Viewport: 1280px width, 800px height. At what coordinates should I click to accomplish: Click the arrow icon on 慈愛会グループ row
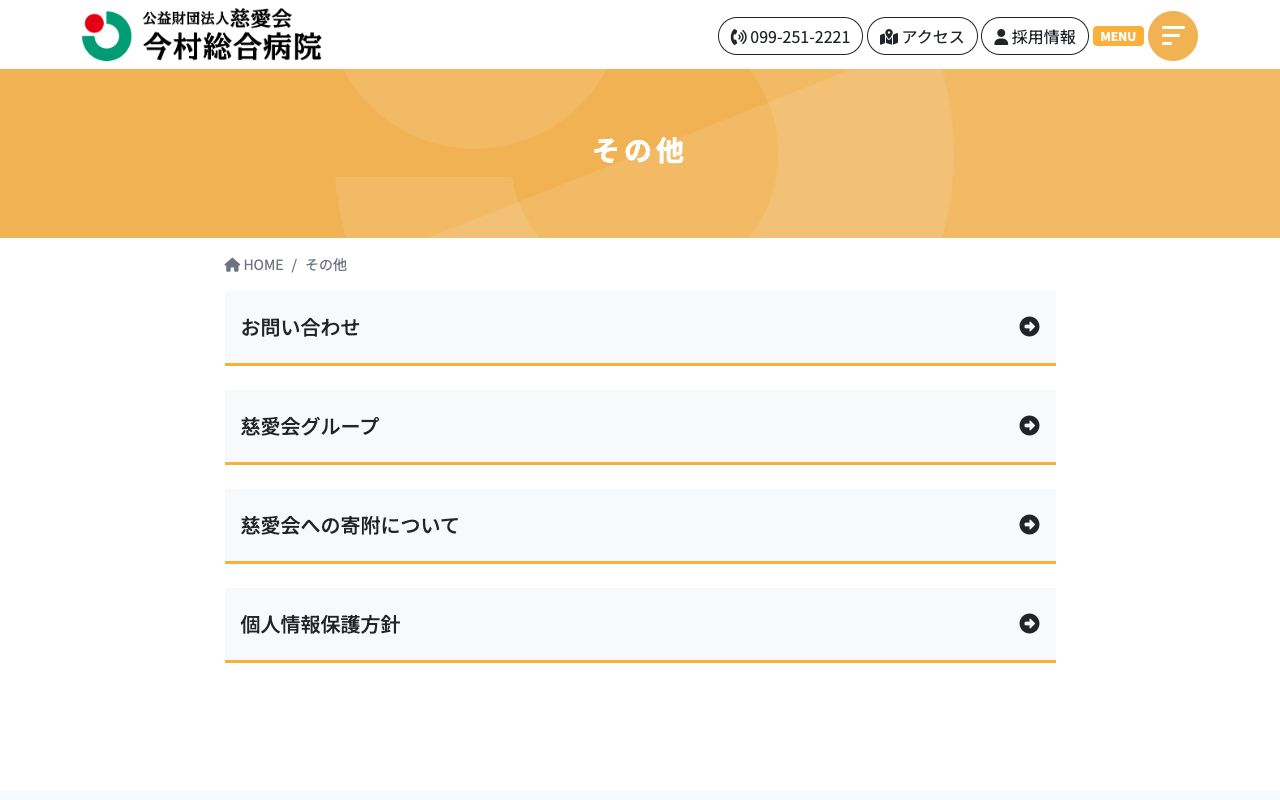tap(1029, 426)
